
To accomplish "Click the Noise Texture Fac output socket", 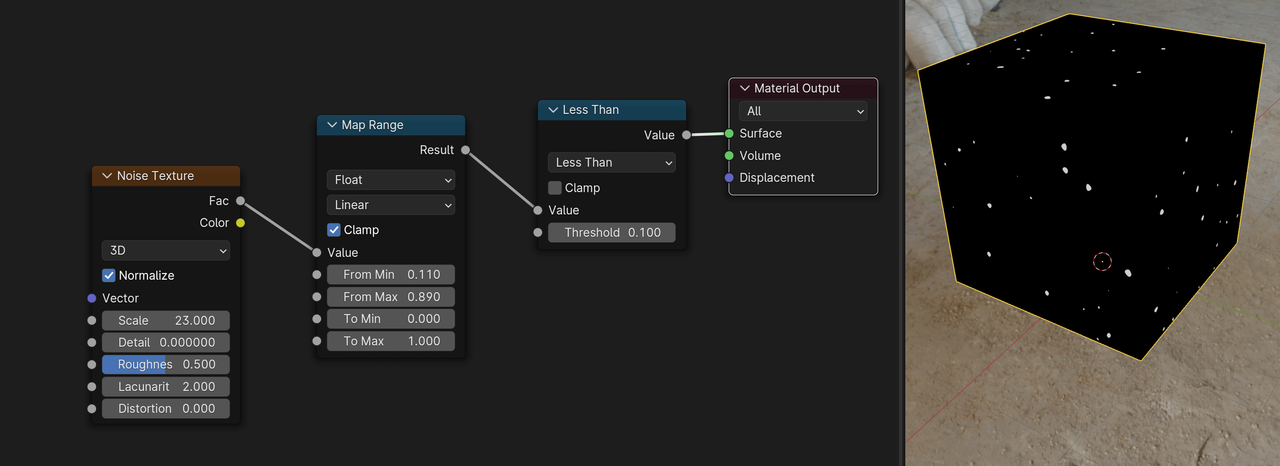I will [240, 201].
